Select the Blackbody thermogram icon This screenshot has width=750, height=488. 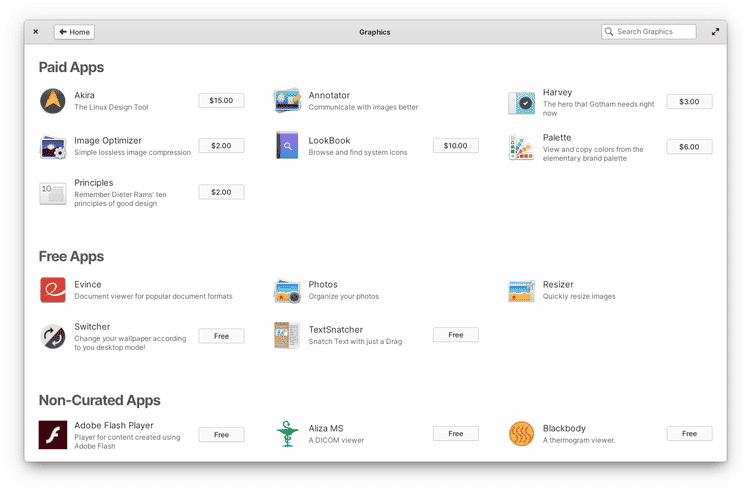(521, 434)
